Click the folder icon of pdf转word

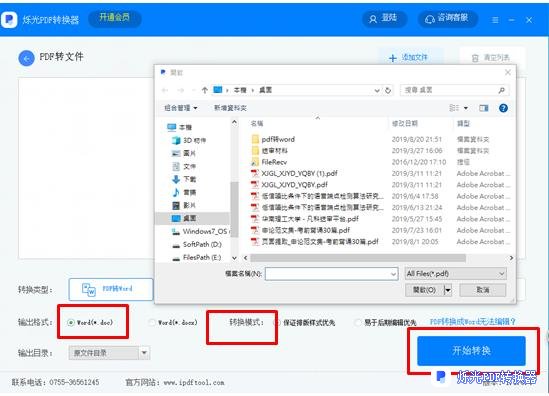pos(255,139)
